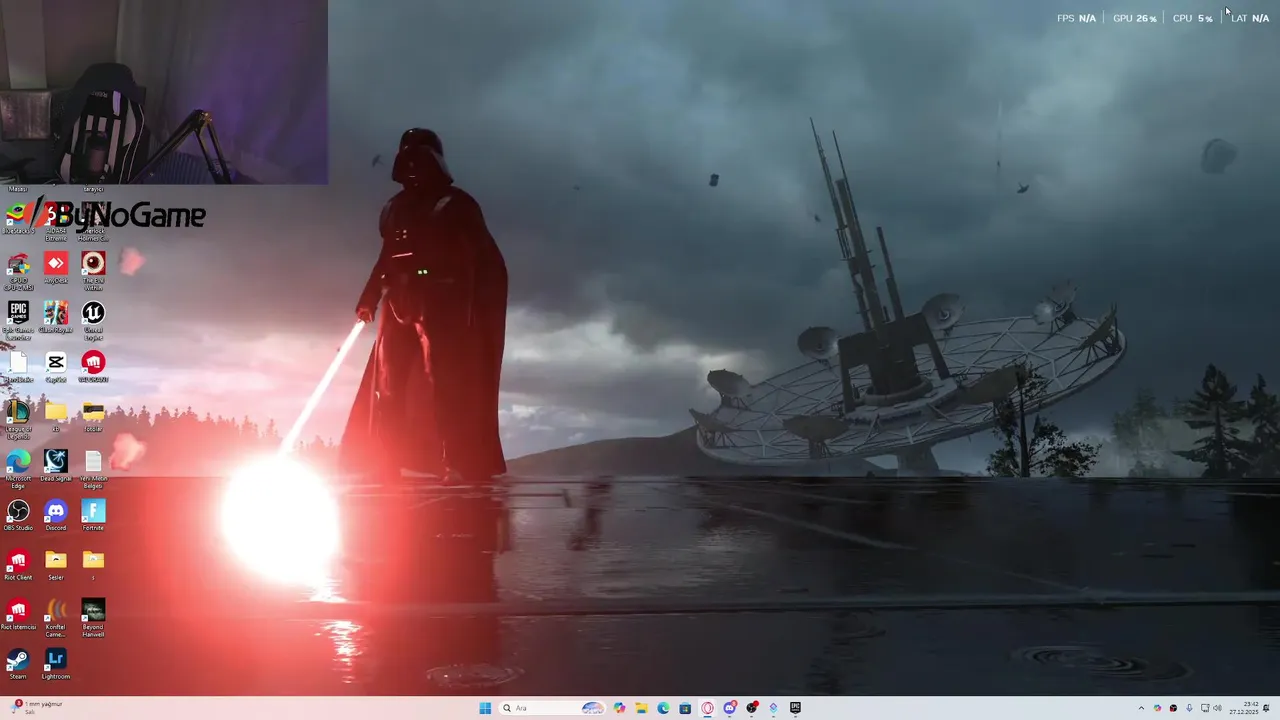Open File Explorer from the taskbar
This screenshot has height=720, width=1280.
pyautogui.click(x=641, y=708)
